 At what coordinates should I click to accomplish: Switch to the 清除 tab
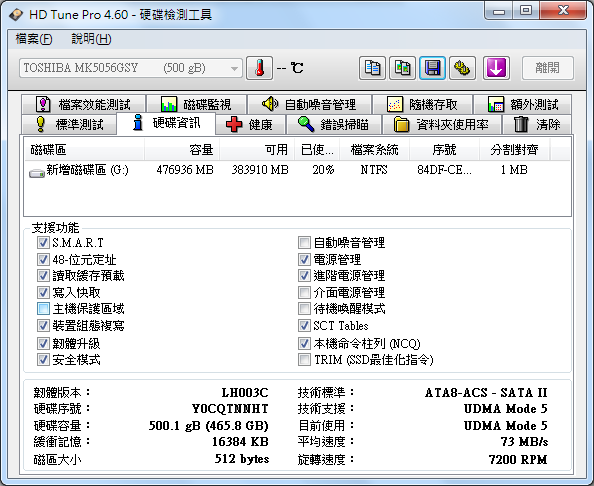pyautogui.click(x=537, y=125)
